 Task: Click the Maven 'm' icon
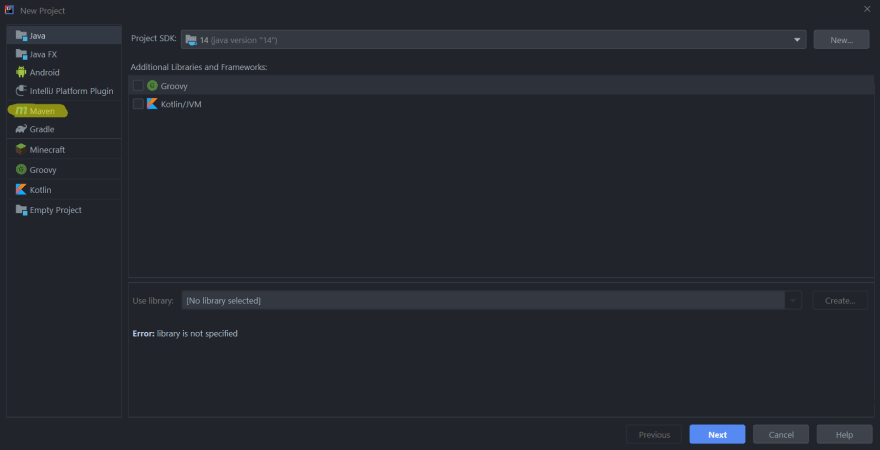pyautogui.click(x=21, y=111)
